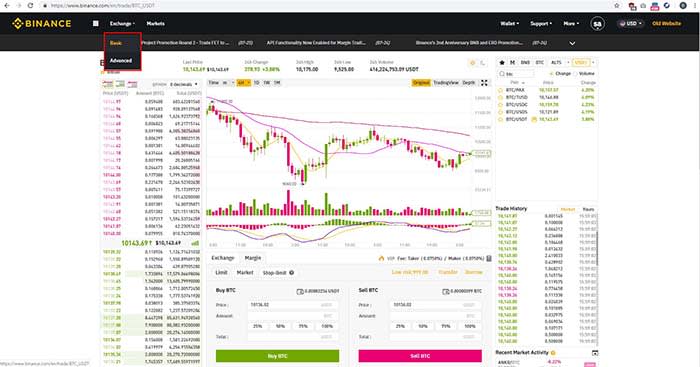
Task: Switch to the dark theme moon icon
Action: (483, 63)
